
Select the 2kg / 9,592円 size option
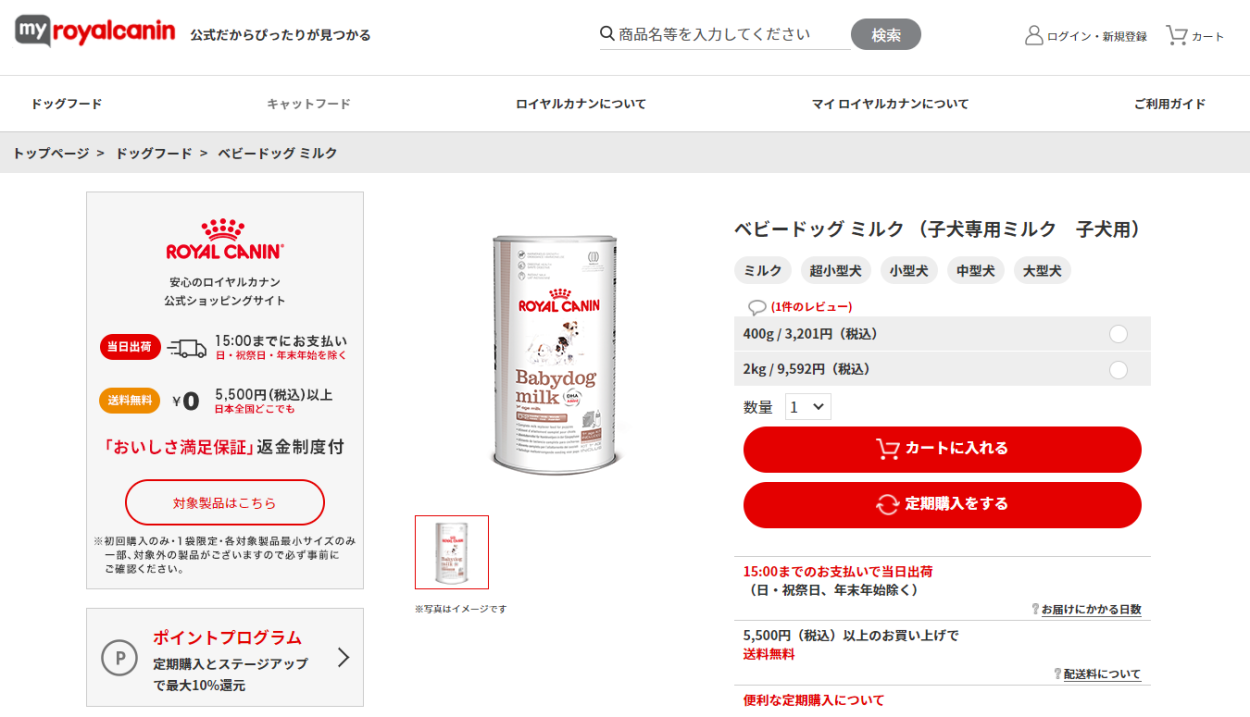pyautogui.click(x=942, y=369)
